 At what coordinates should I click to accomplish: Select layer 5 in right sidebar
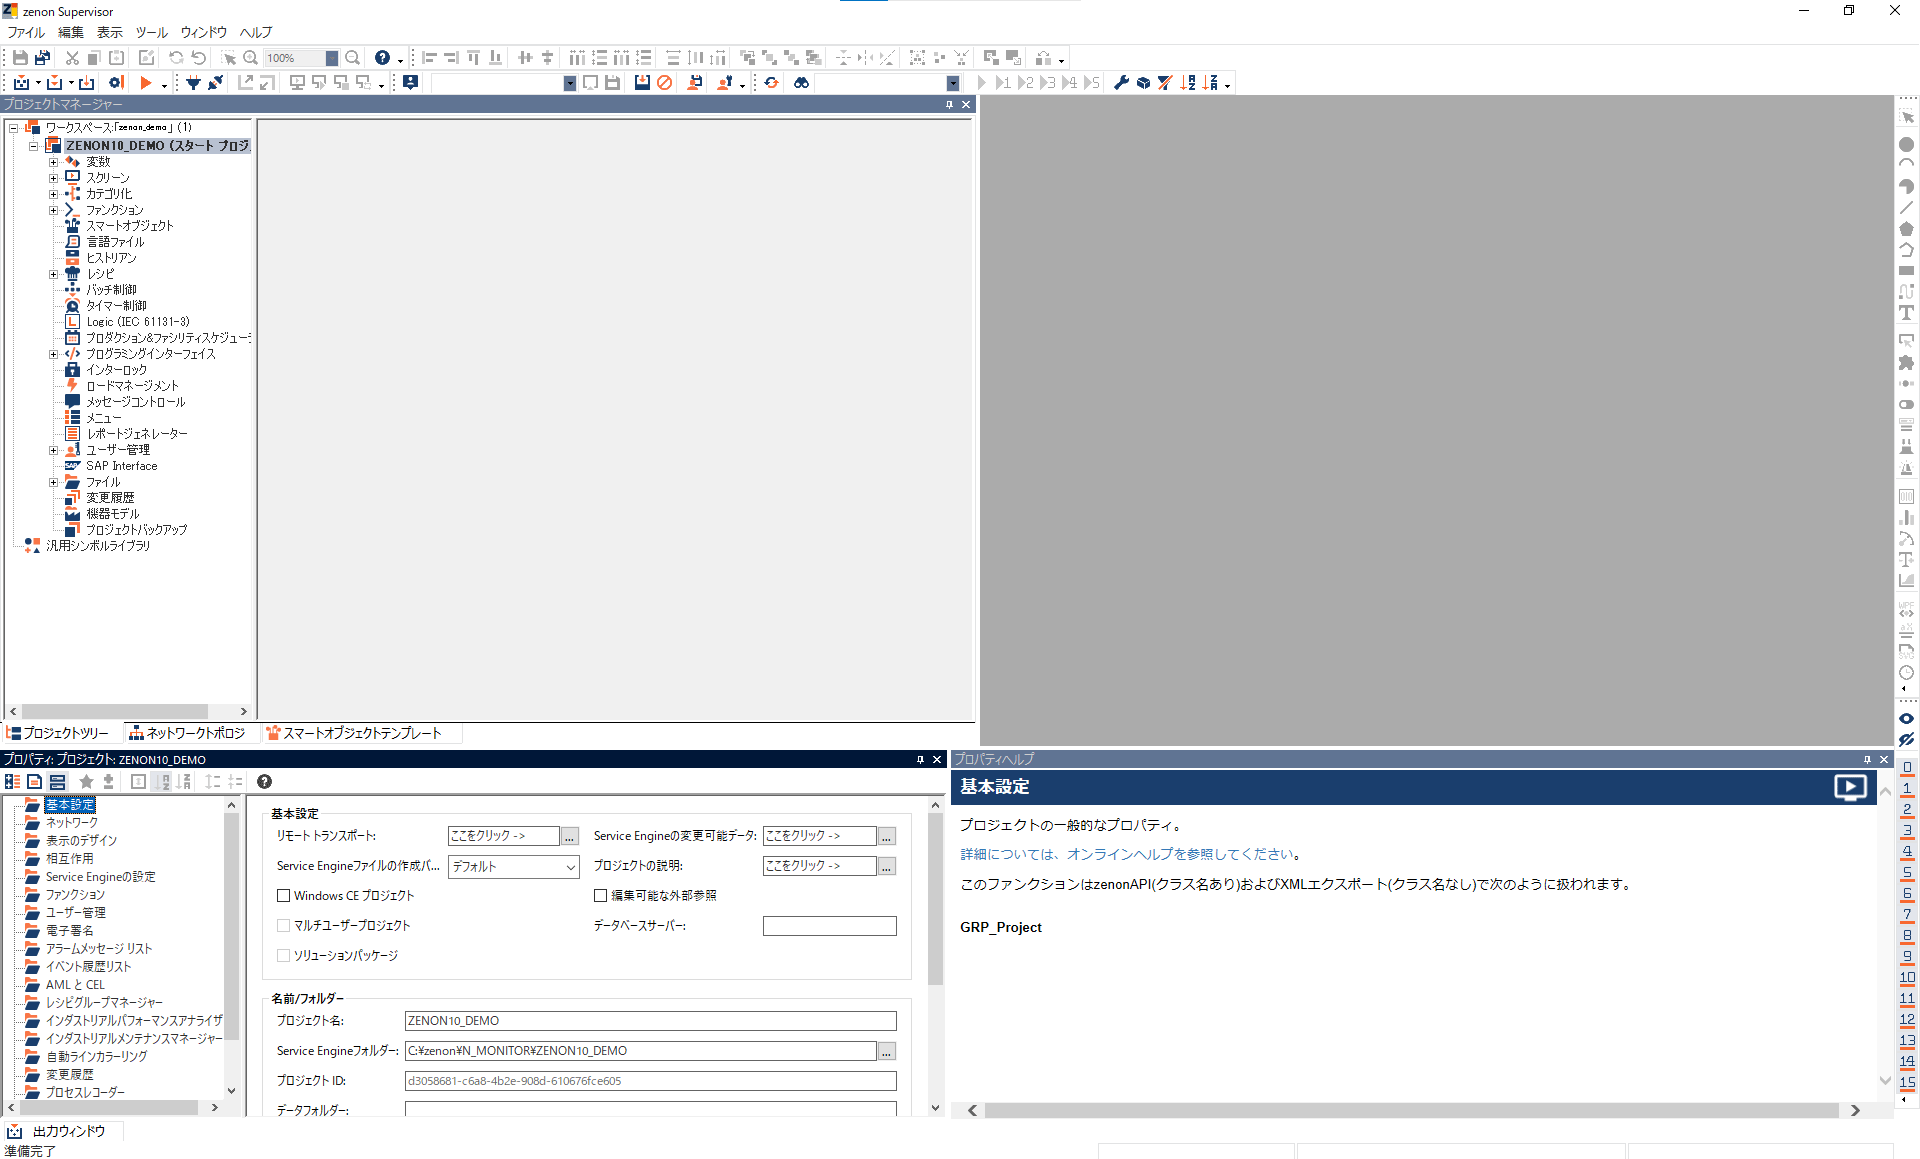tap(1906, 872)
